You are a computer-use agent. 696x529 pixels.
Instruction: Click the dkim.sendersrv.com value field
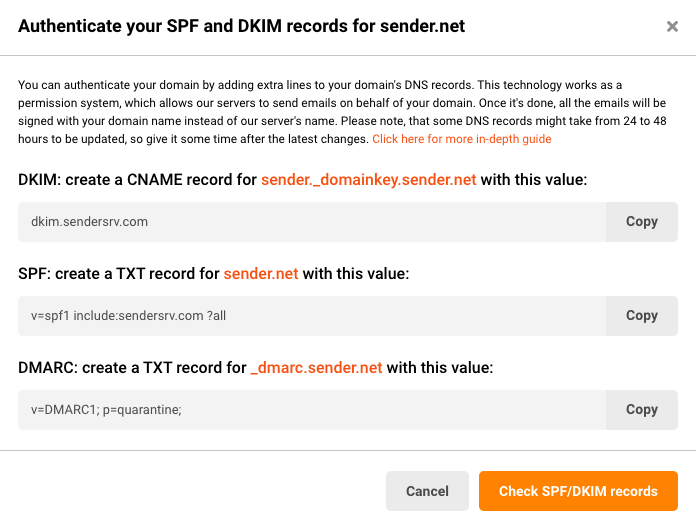(312, 222)
